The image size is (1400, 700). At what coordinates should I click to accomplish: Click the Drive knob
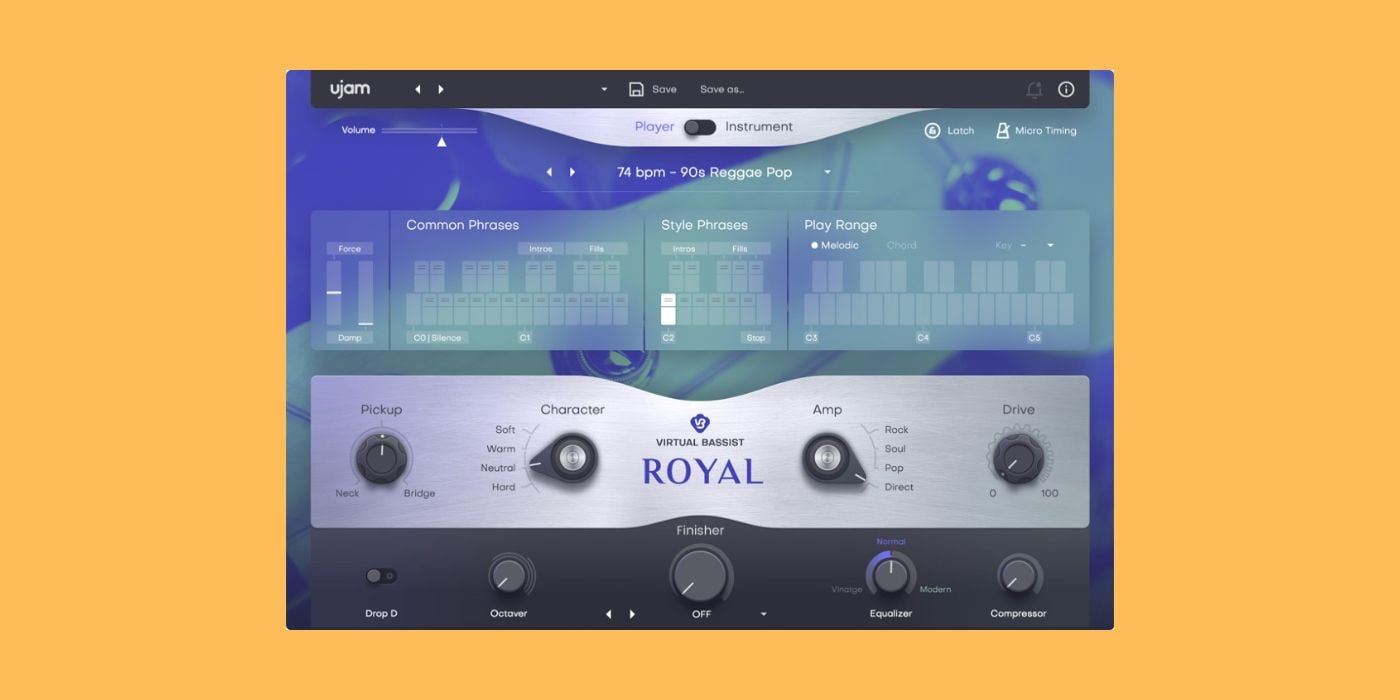tap(1018, 459)
